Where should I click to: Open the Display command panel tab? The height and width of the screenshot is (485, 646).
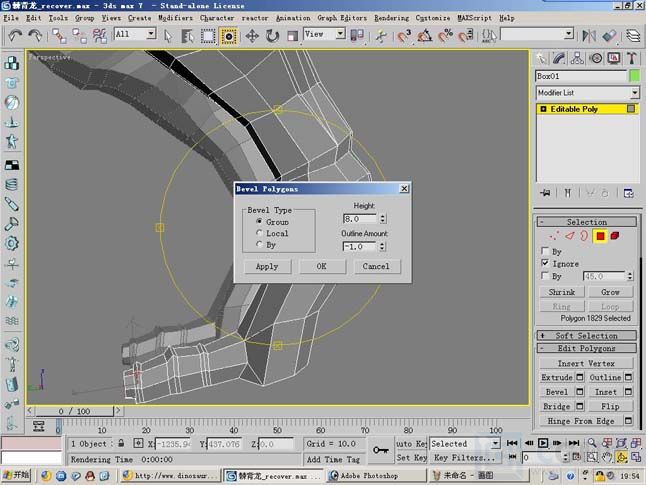[x=614, y=59]
